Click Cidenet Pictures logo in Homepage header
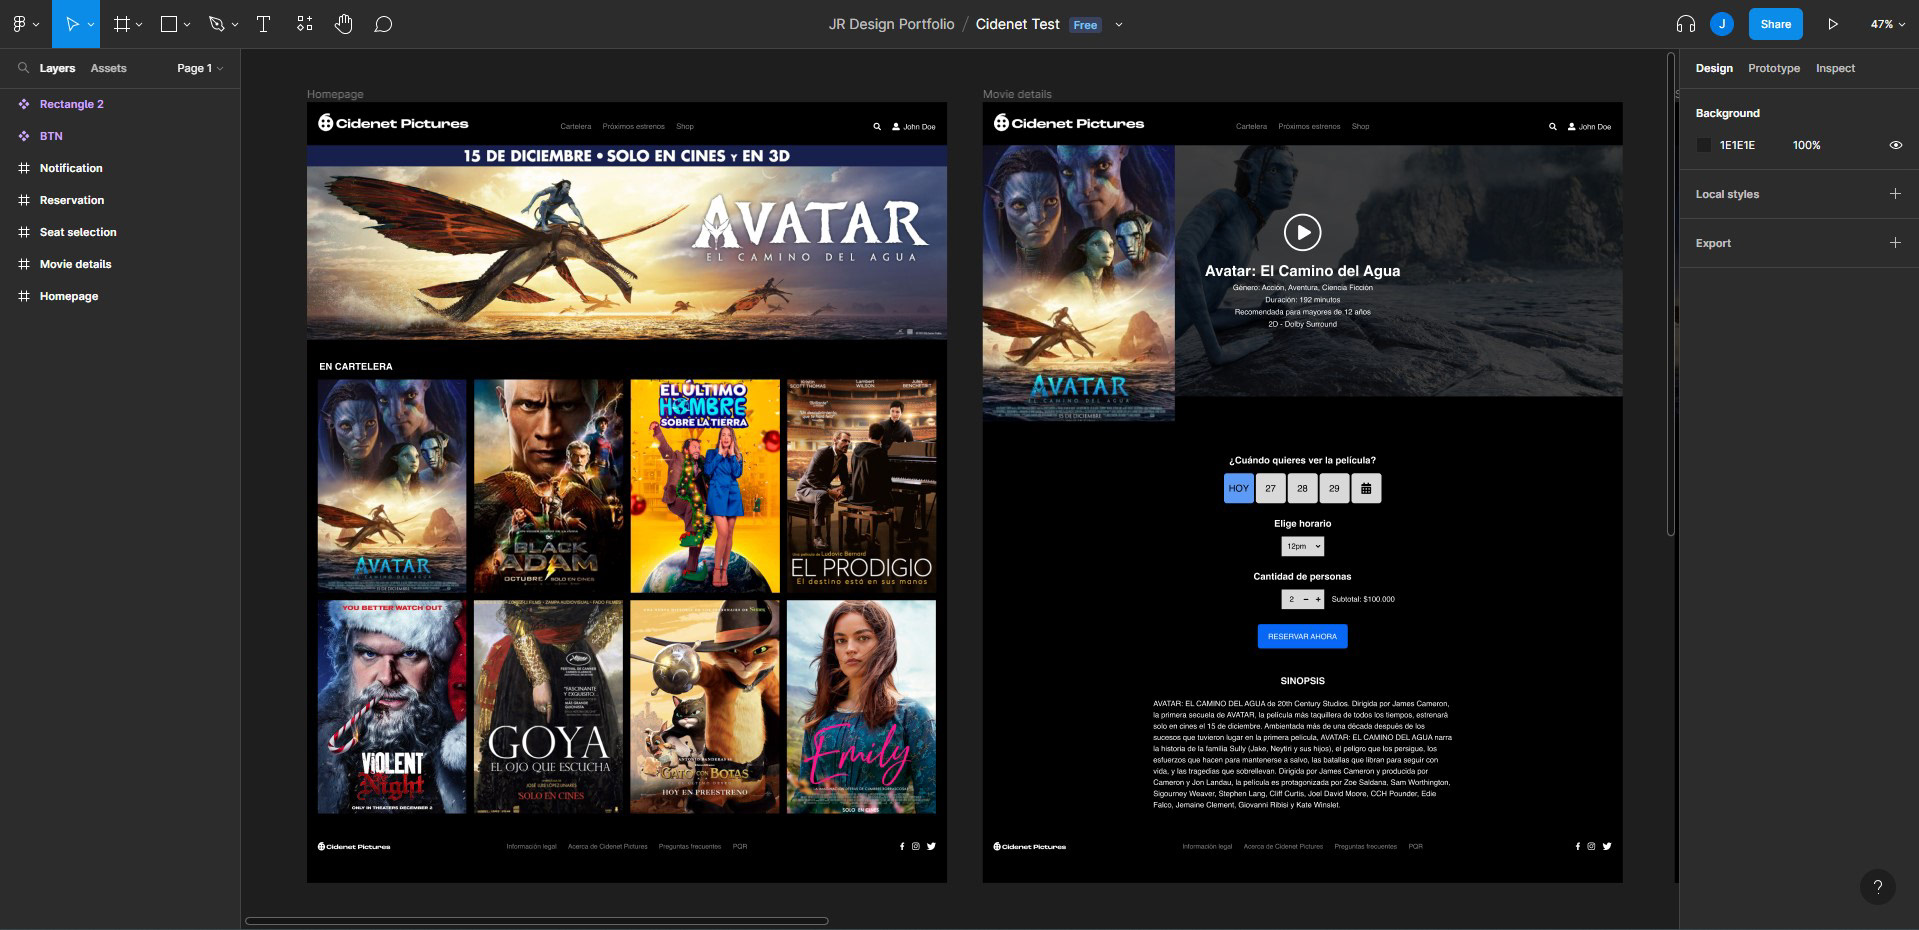The height and width of the screenshot is (930, 1919). coord(393,123)
